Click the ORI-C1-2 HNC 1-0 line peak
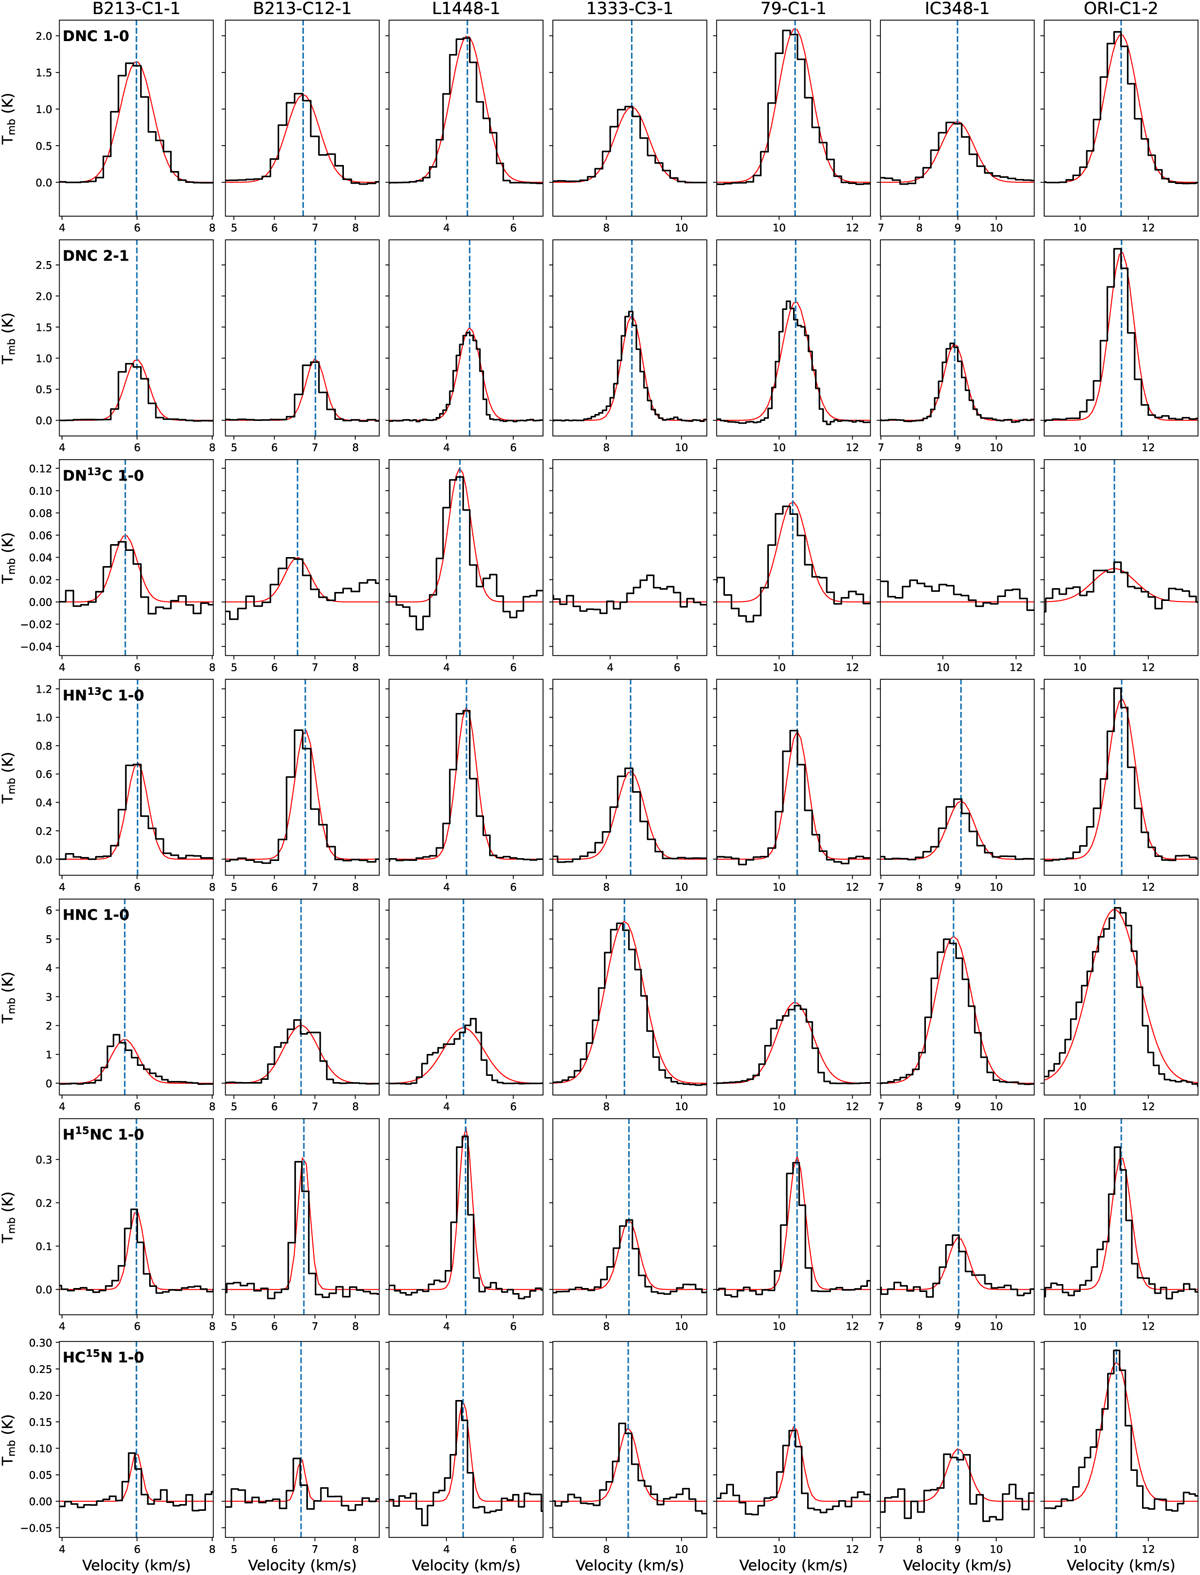1200x1575 pixels. click(x=1117, y=909)
